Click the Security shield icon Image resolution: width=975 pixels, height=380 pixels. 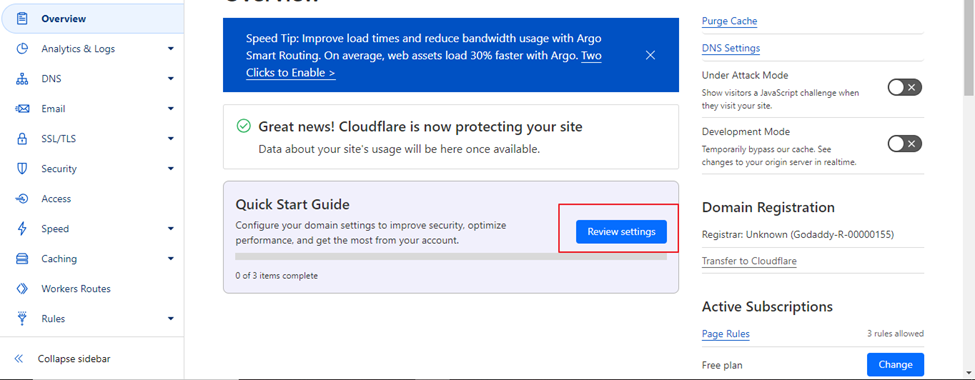(22, 169)
